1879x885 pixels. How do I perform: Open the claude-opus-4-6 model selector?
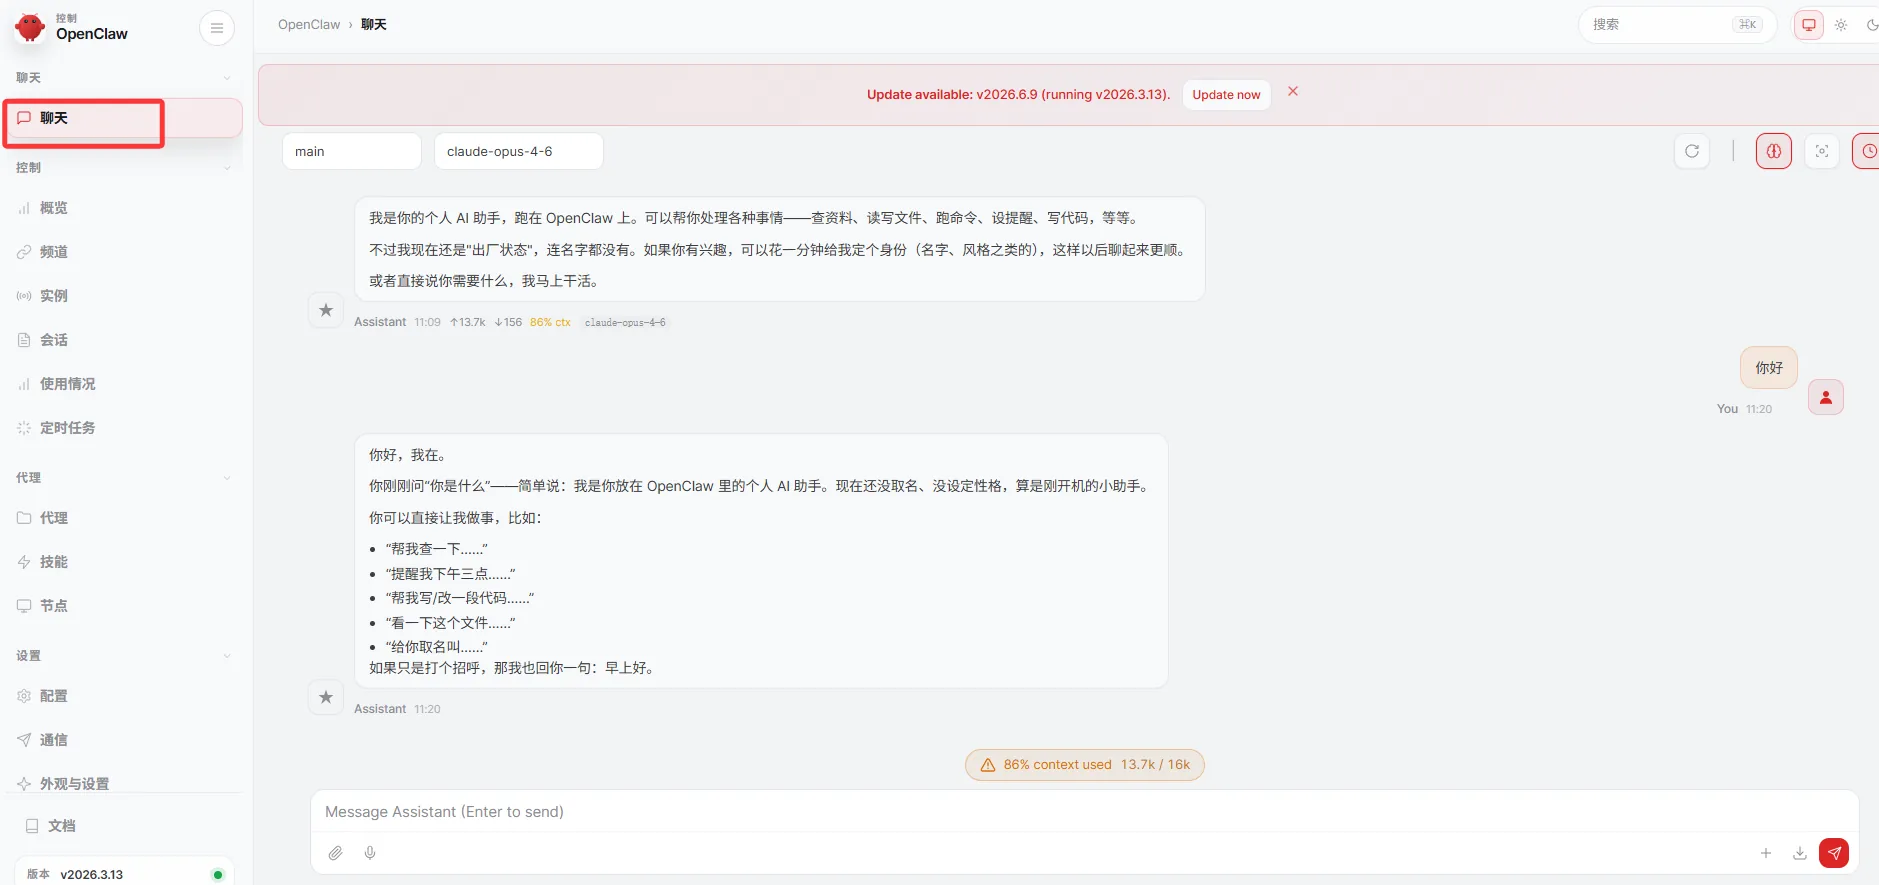click(519, 151)
